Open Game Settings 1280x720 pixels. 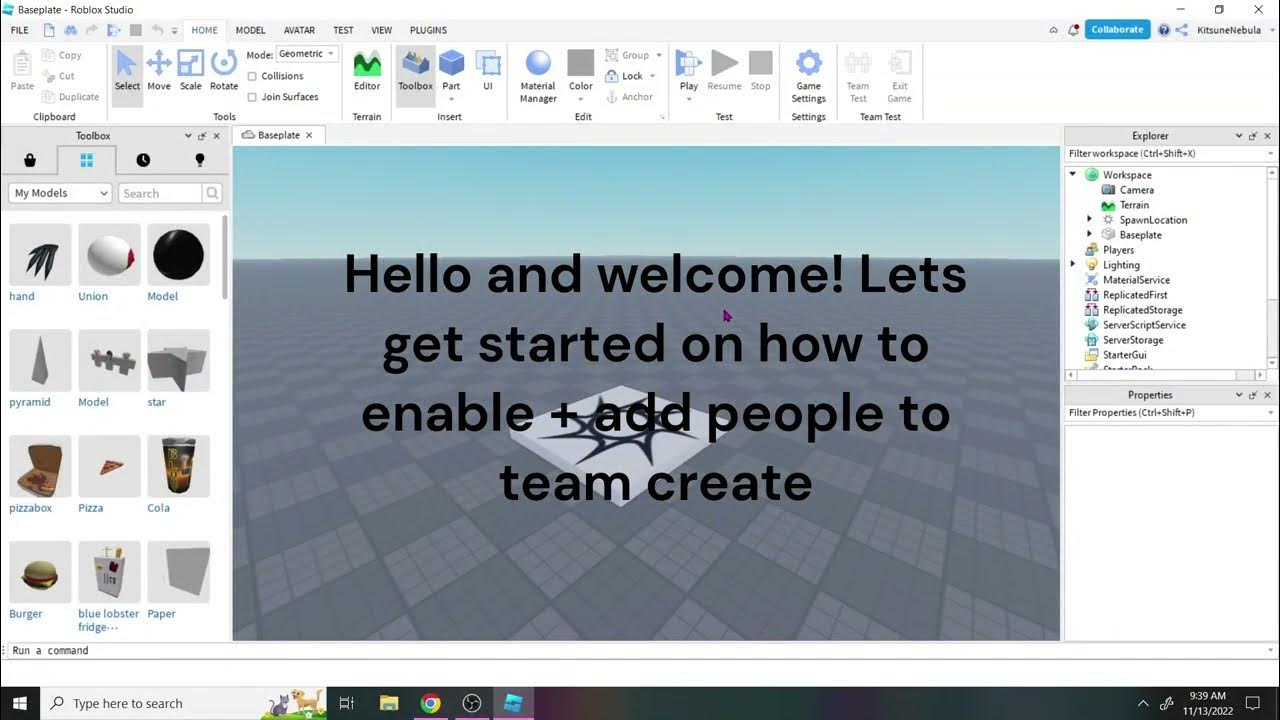pos(808,76)
